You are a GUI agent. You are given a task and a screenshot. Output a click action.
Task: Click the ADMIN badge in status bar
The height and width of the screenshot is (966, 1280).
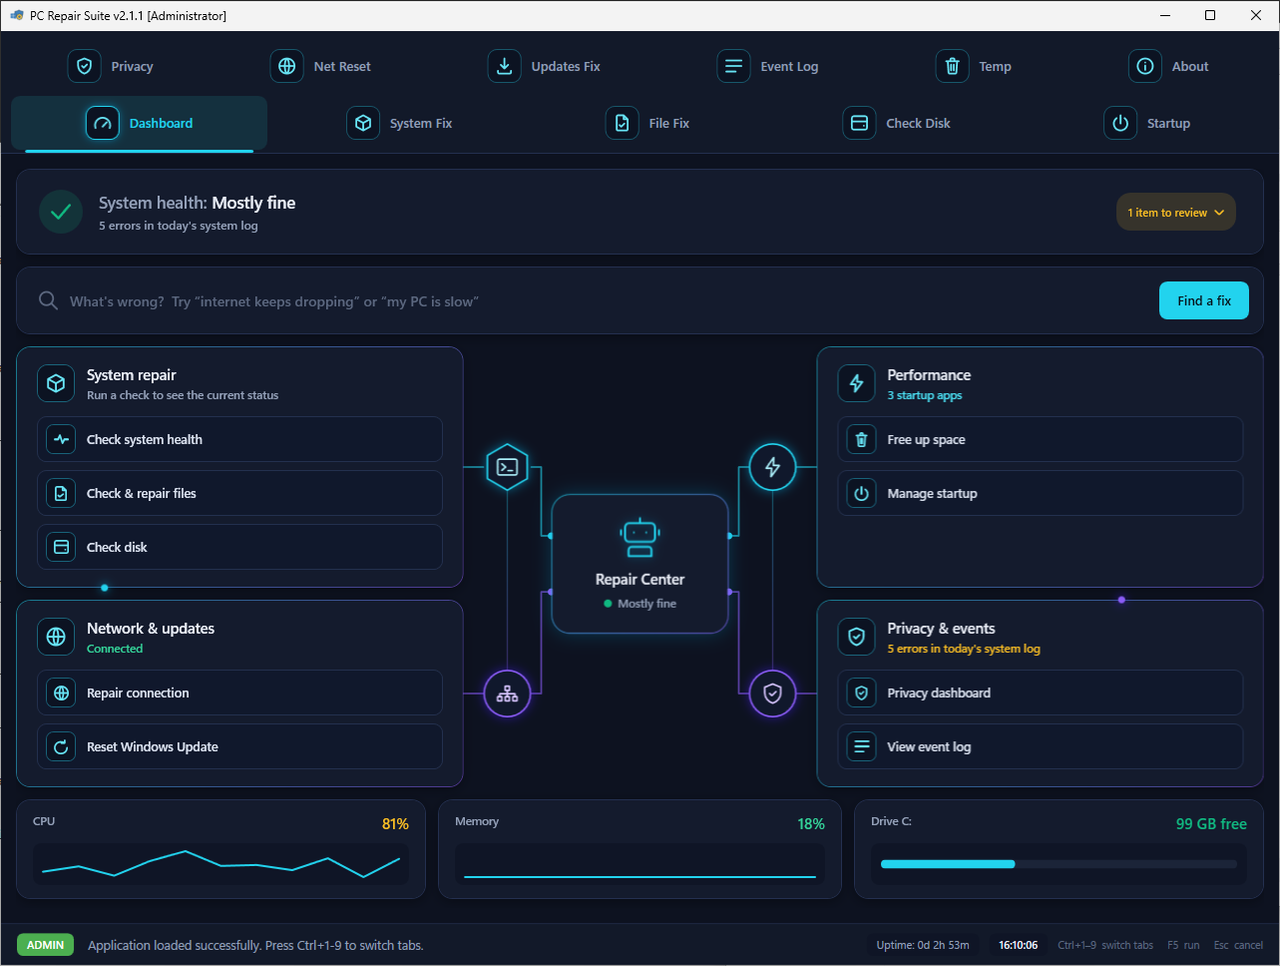tap(45, 945)
